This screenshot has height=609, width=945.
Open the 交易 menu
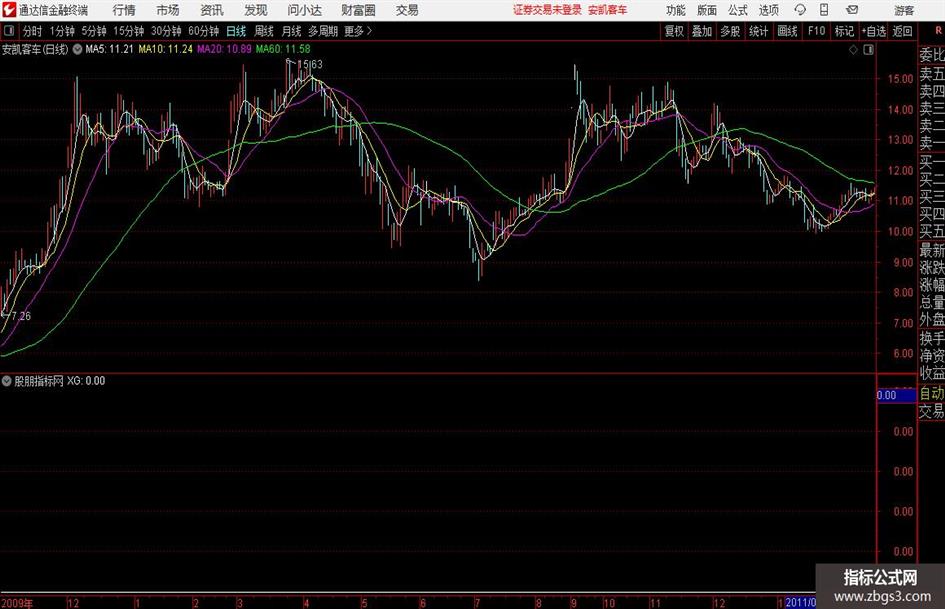pyautogui.click(x=407, y=10)
